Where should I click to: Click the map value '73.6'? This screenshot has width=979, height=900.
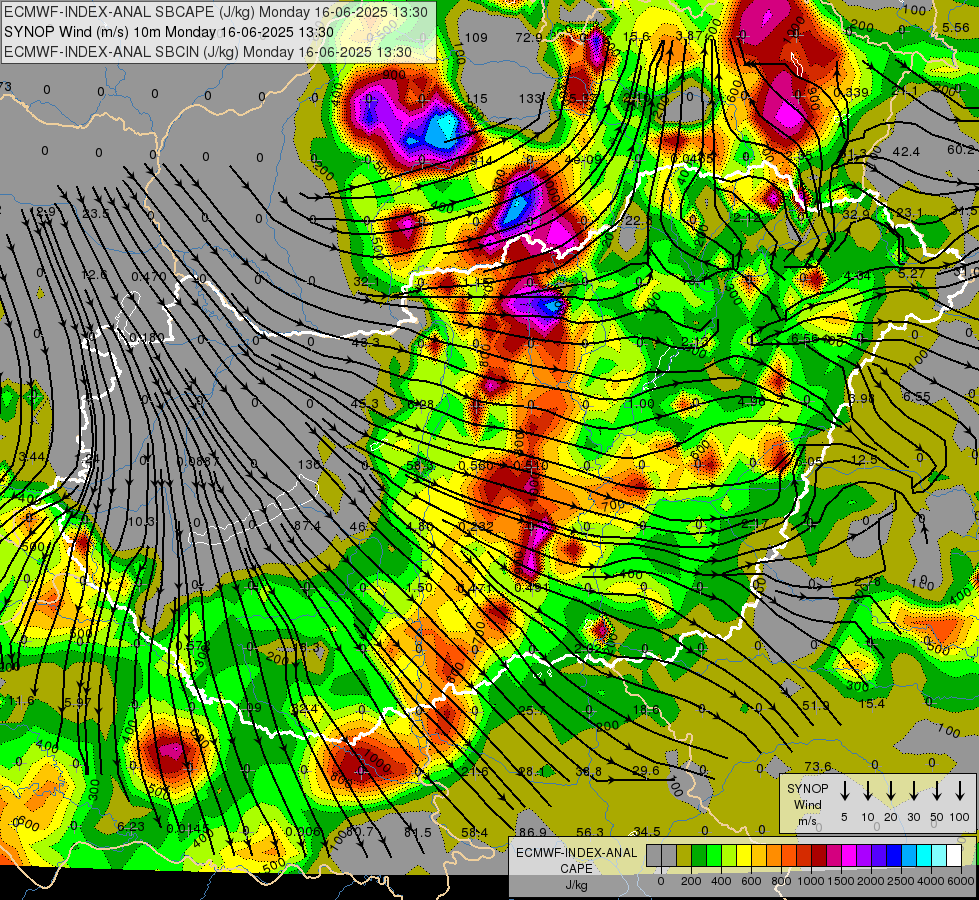pyautogui.click(x=818, y=766)
